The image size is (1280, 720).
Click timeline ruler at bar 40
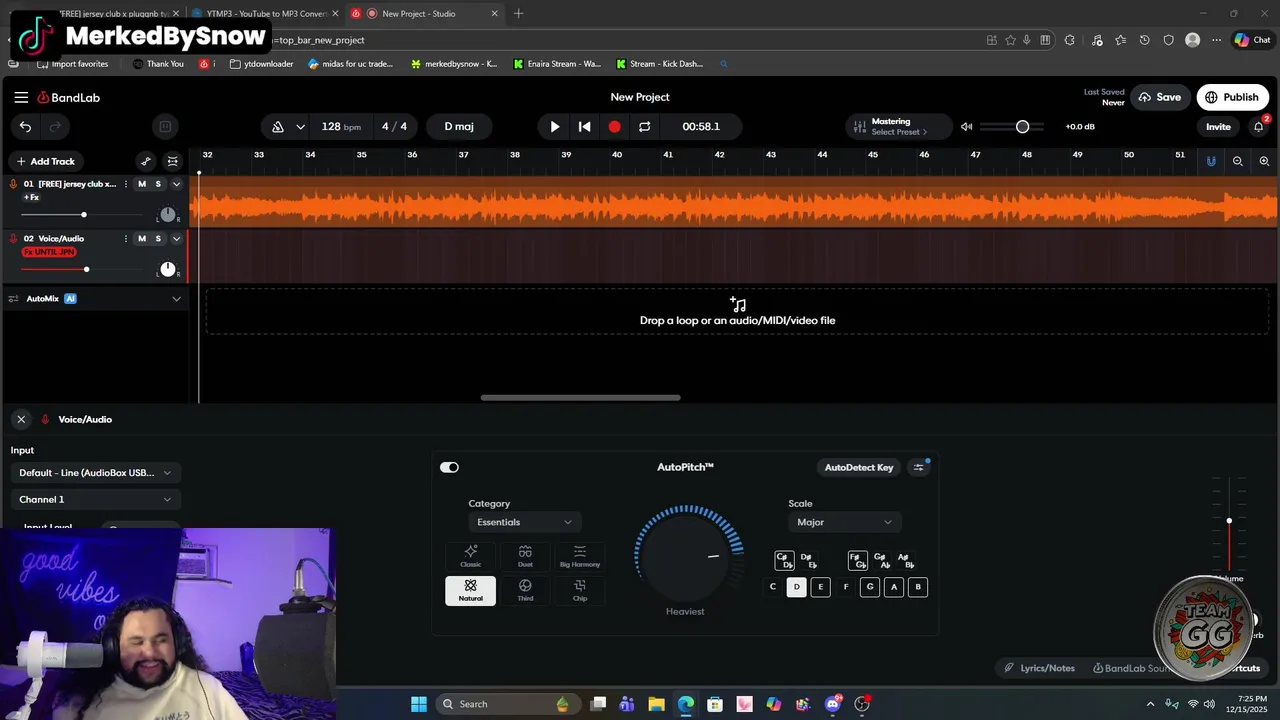pyautogui.click(x=617, y=155)
